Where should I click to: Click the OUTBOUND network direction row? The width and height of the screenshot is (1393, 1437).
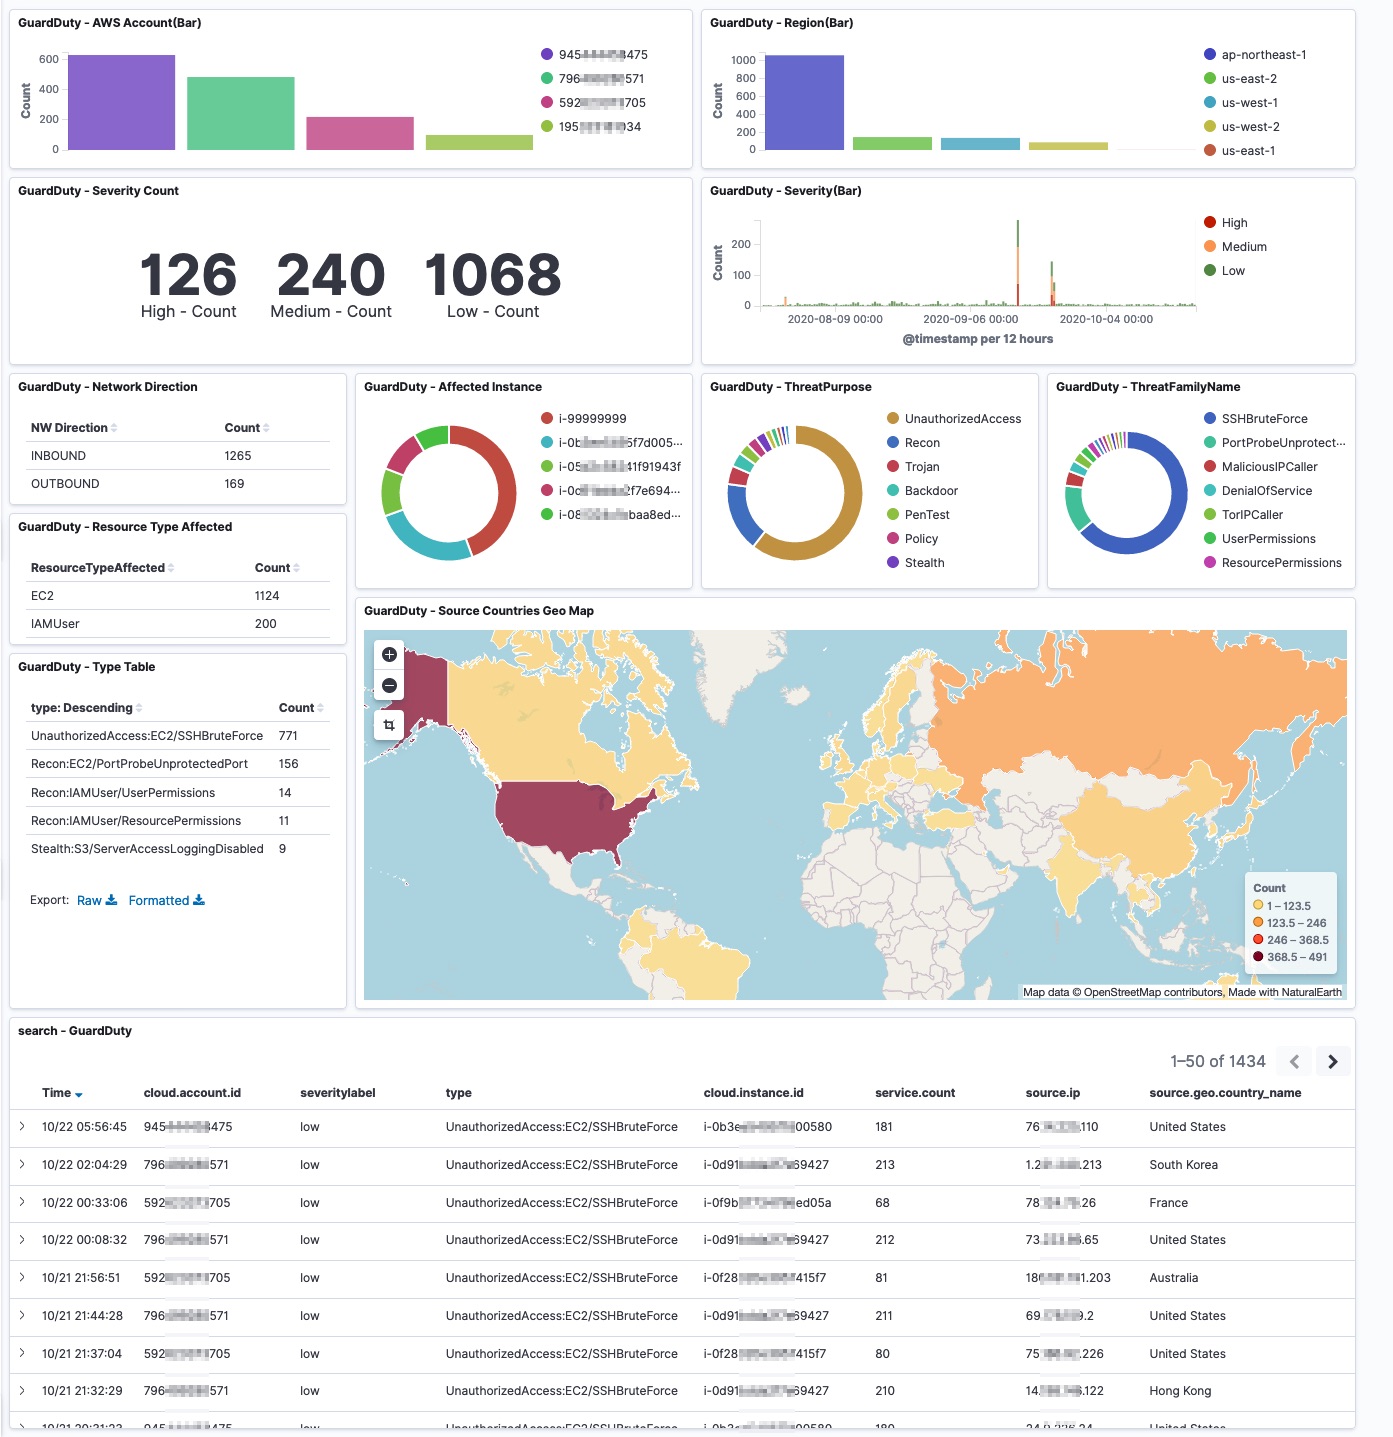180,484
